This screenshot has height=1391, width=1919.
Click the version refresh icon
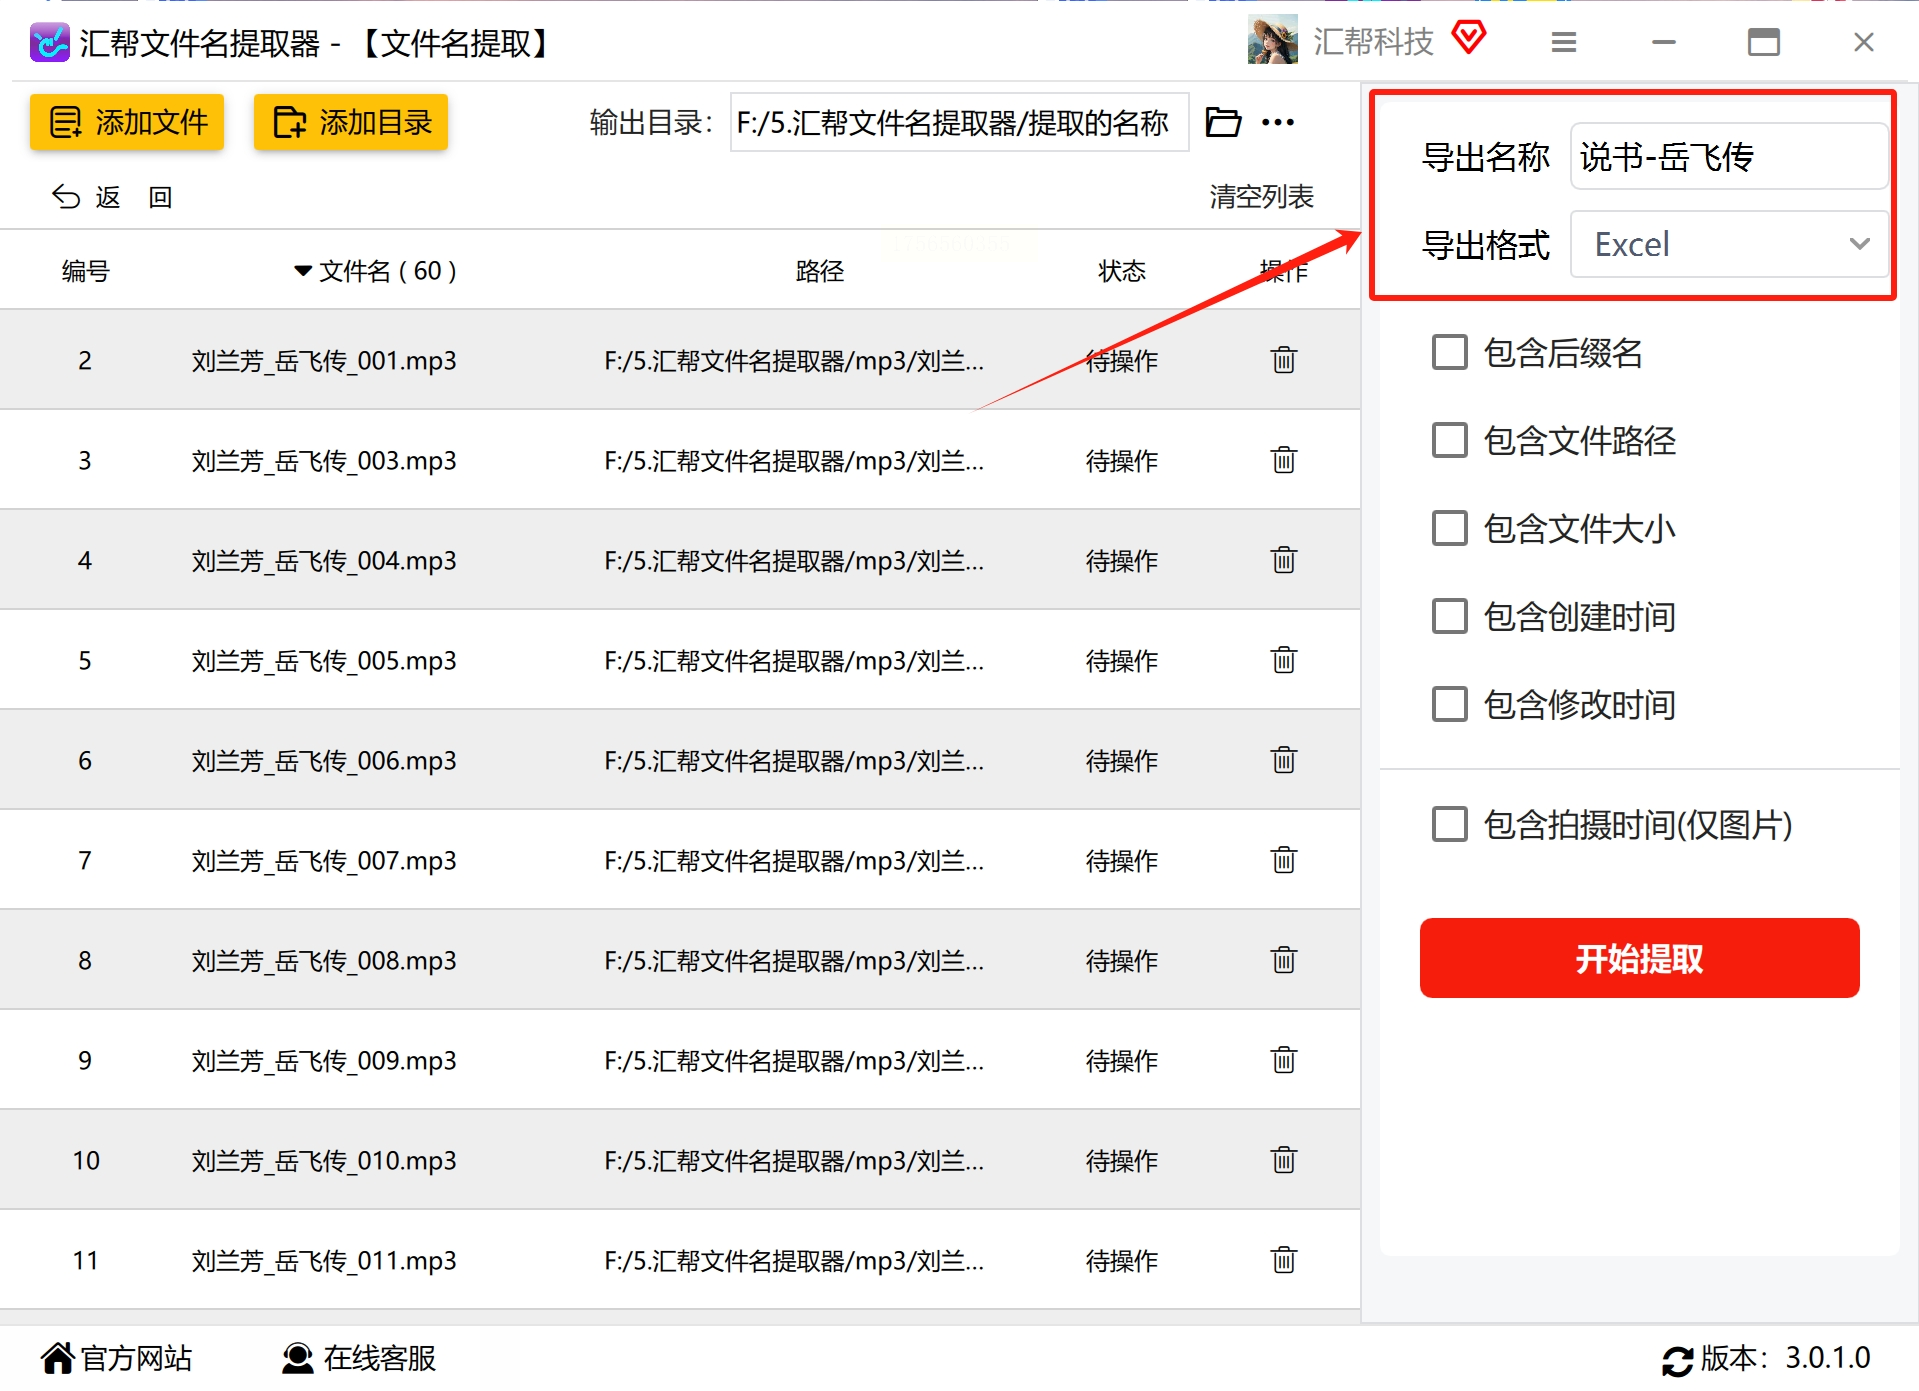click(1677, 1360)
